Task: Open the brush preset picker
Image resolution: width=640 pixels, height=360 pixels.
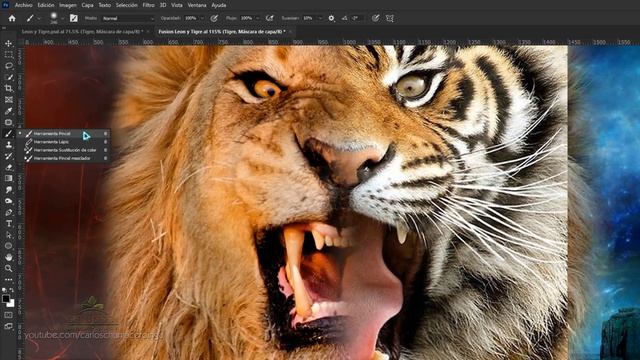Action: coord(53,18)
